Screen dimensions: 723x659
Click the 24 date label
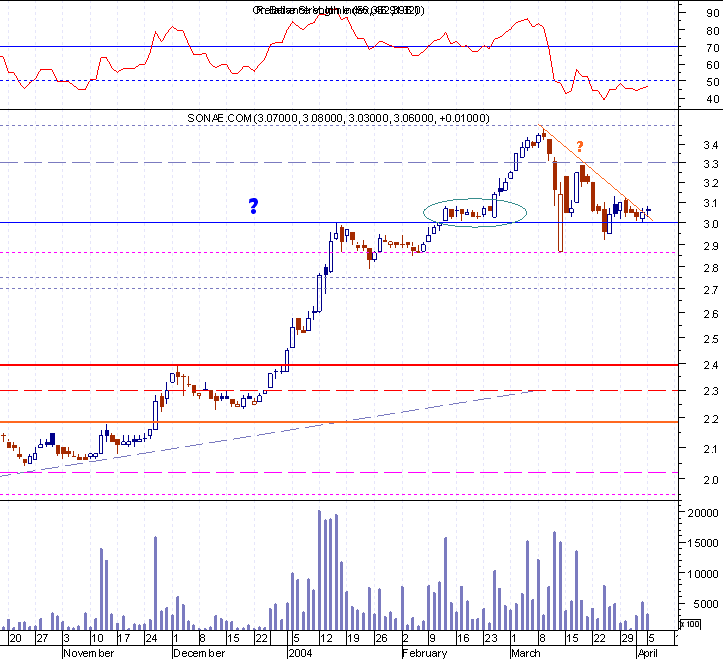(x=151, y=639)
